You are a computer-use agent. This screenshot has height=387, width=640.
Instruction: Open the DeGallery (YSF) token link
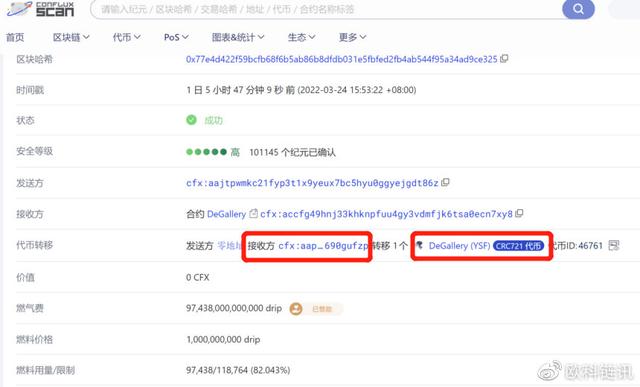tap(459, 246)
